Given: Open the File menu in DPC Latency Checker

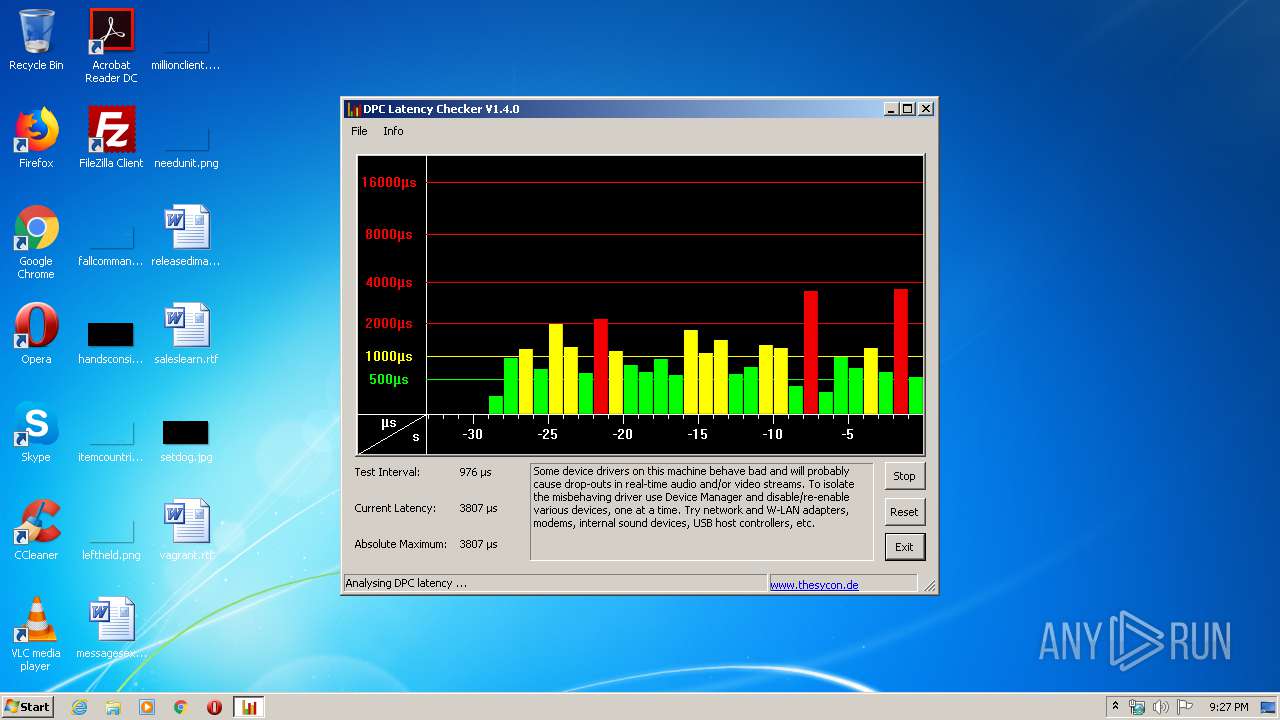Looking at the screenshot, I should coord(359,131).
